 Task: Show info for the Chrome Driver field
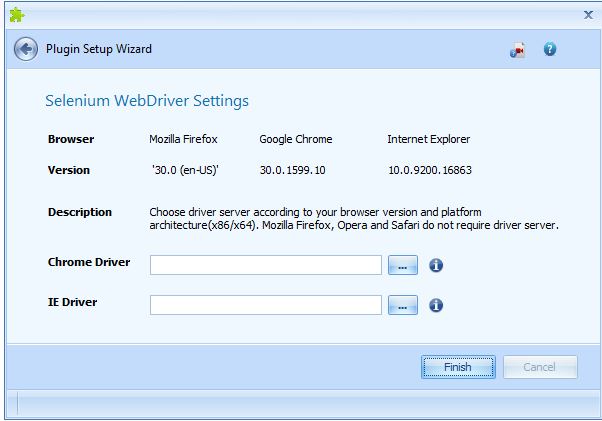click(436, 265)
